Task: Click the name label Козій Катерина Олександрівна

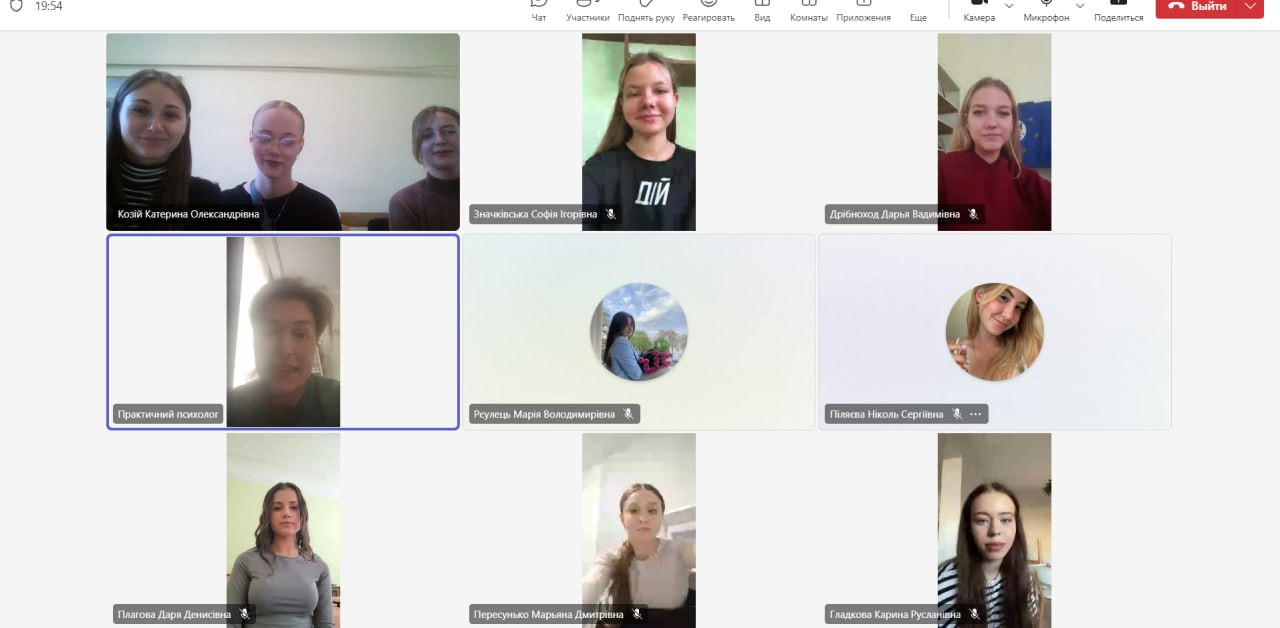Action: click(x=188, y=214)
